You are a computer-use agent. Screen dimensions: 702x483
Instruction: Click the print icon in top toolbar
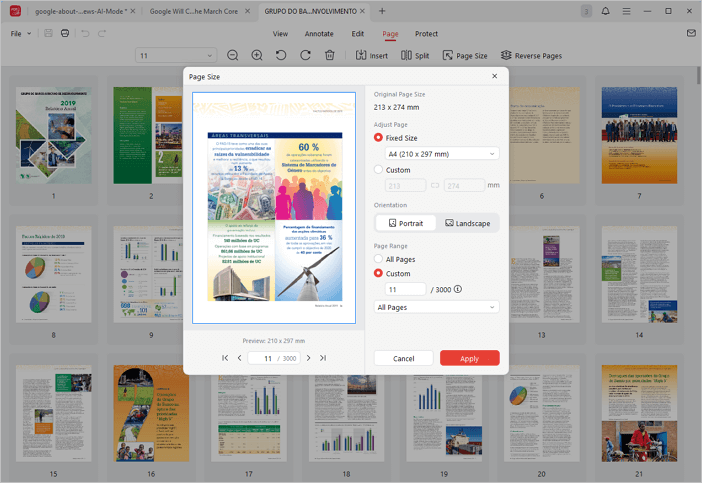point(65,34)
